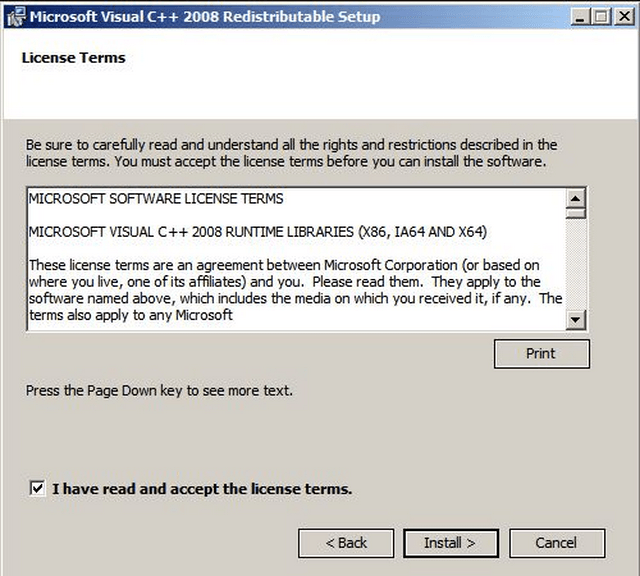Click the setup installer icon in title bar
This screenshot has height=576, width=640.
click(16, 18)
